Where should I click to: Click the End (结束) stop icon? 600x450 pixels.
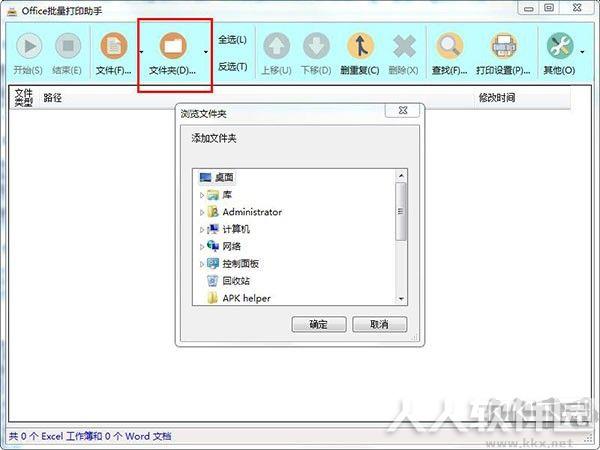(68, 46)
